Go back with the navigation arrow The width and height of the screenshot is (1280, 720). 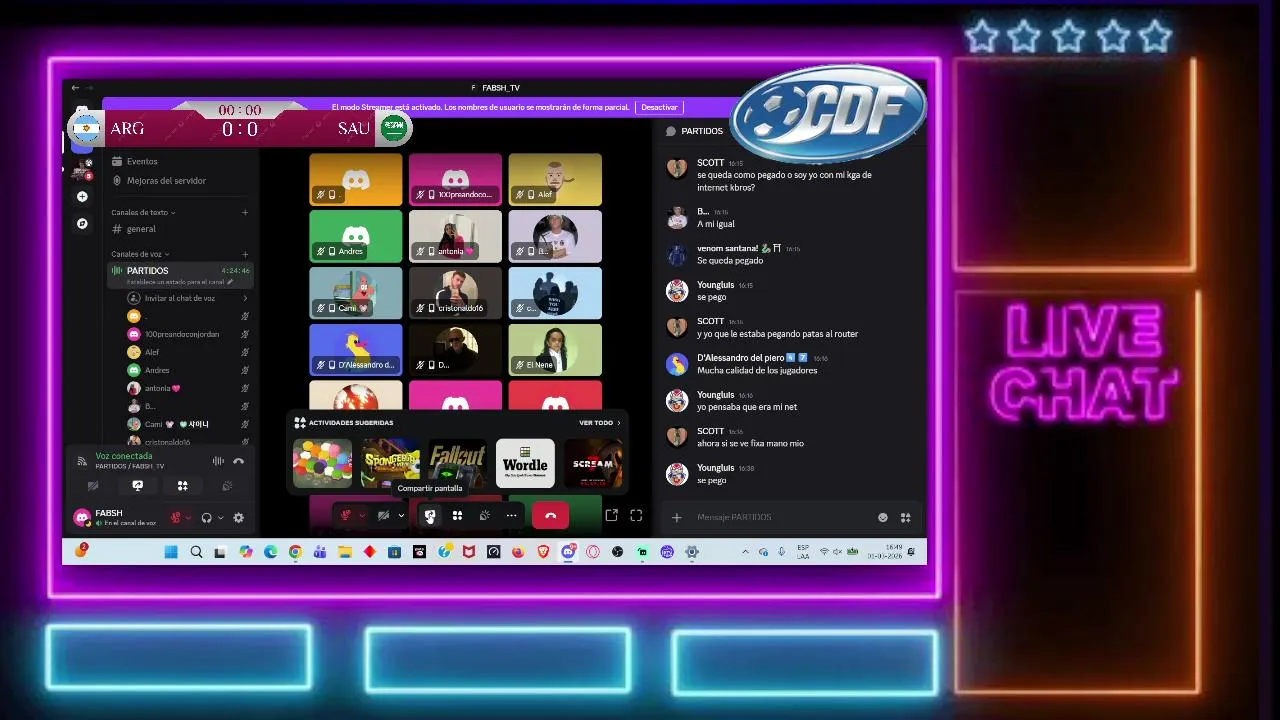click(x=75, y=88)
